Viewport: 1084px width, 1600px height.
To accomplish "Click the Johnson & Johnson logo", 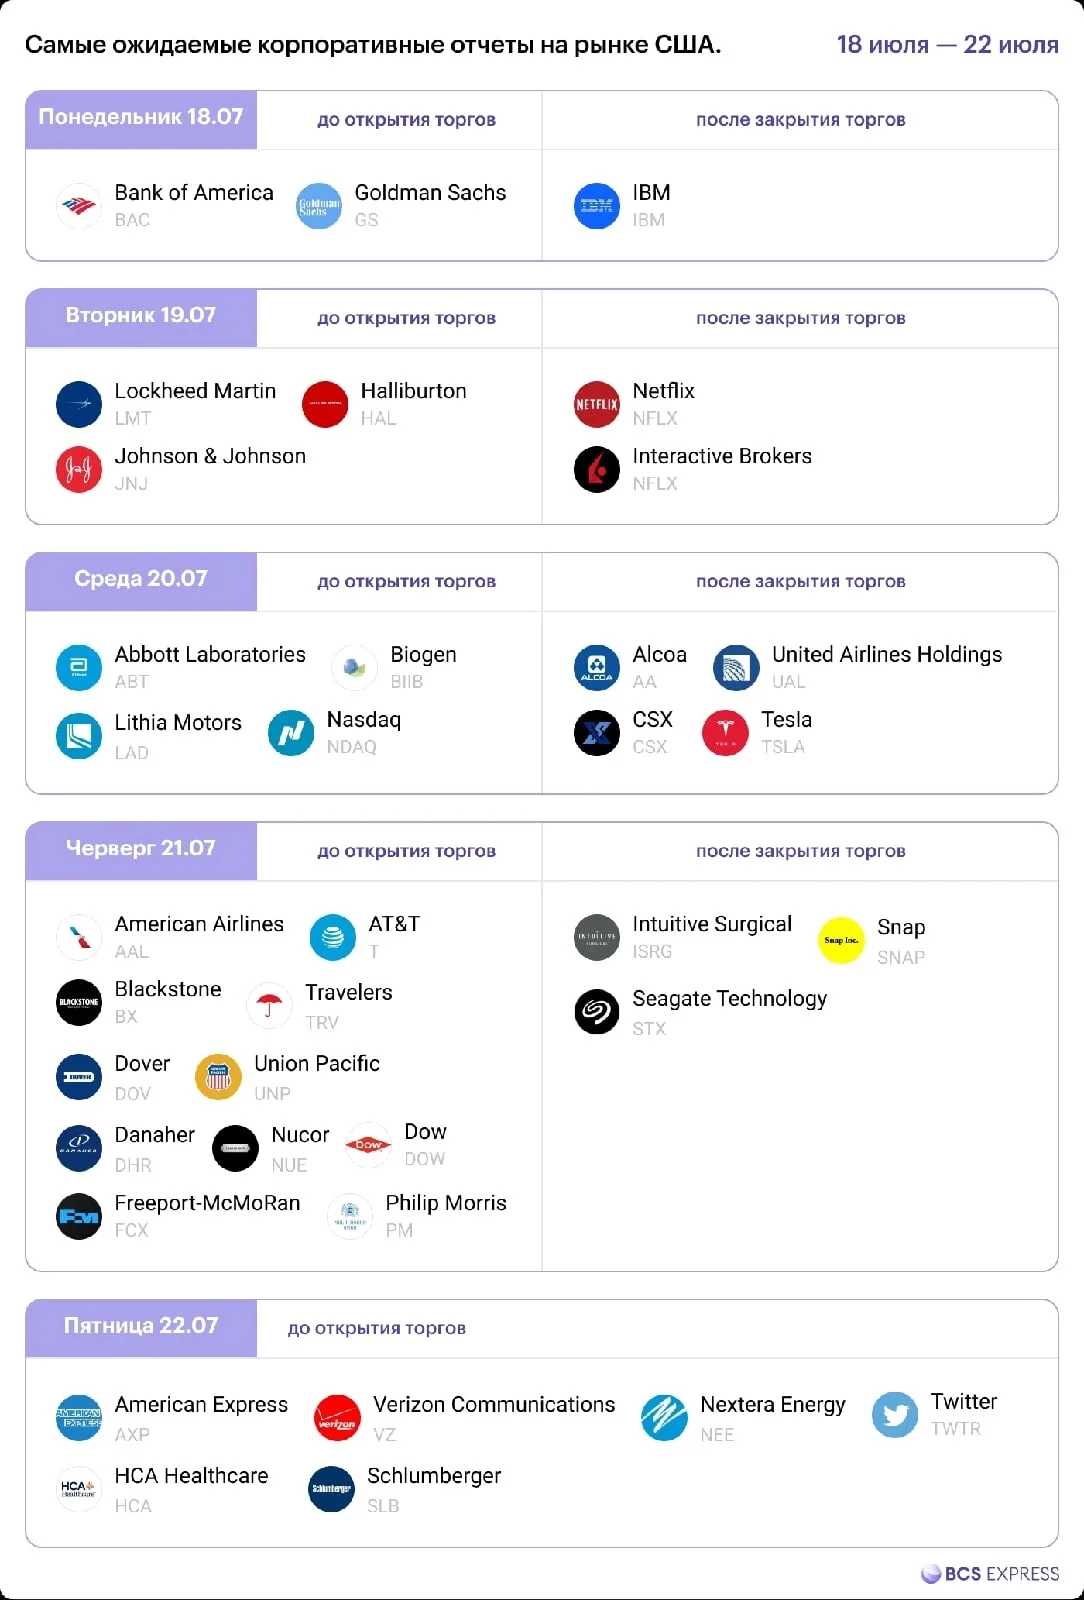I will [79, 469].
